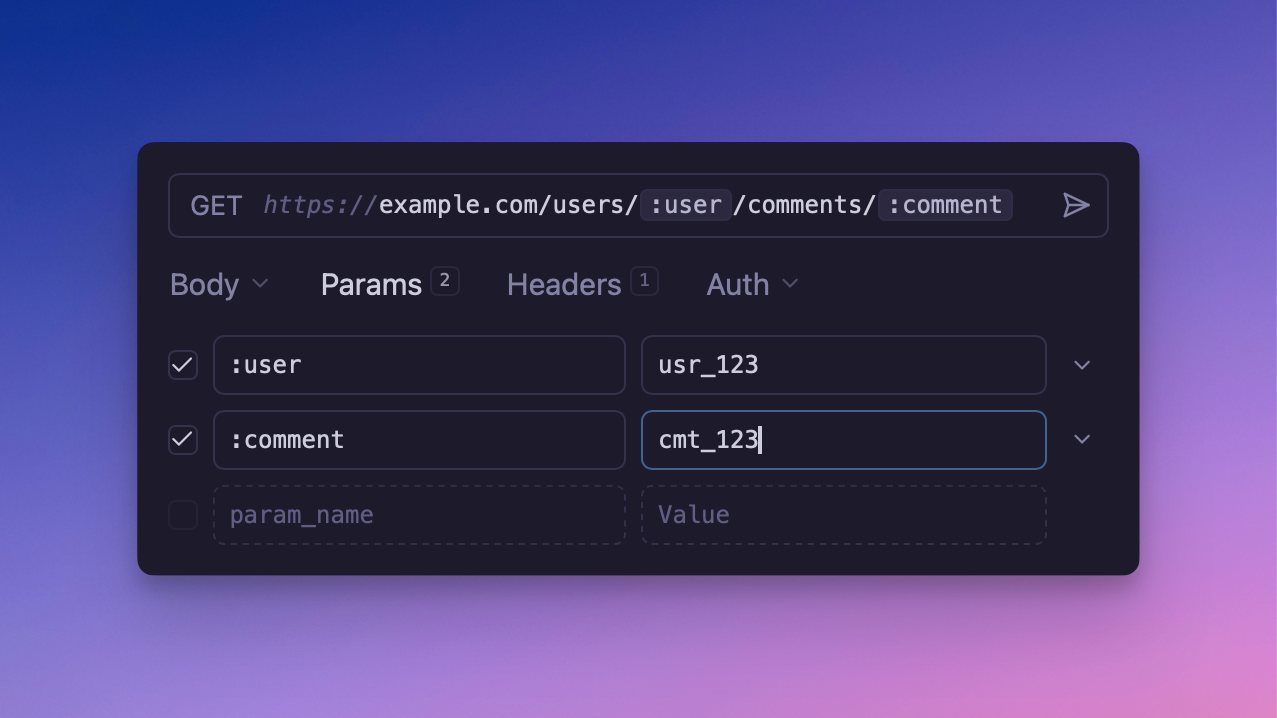Click the example.com/users URL text

click(x=507, y=206)
